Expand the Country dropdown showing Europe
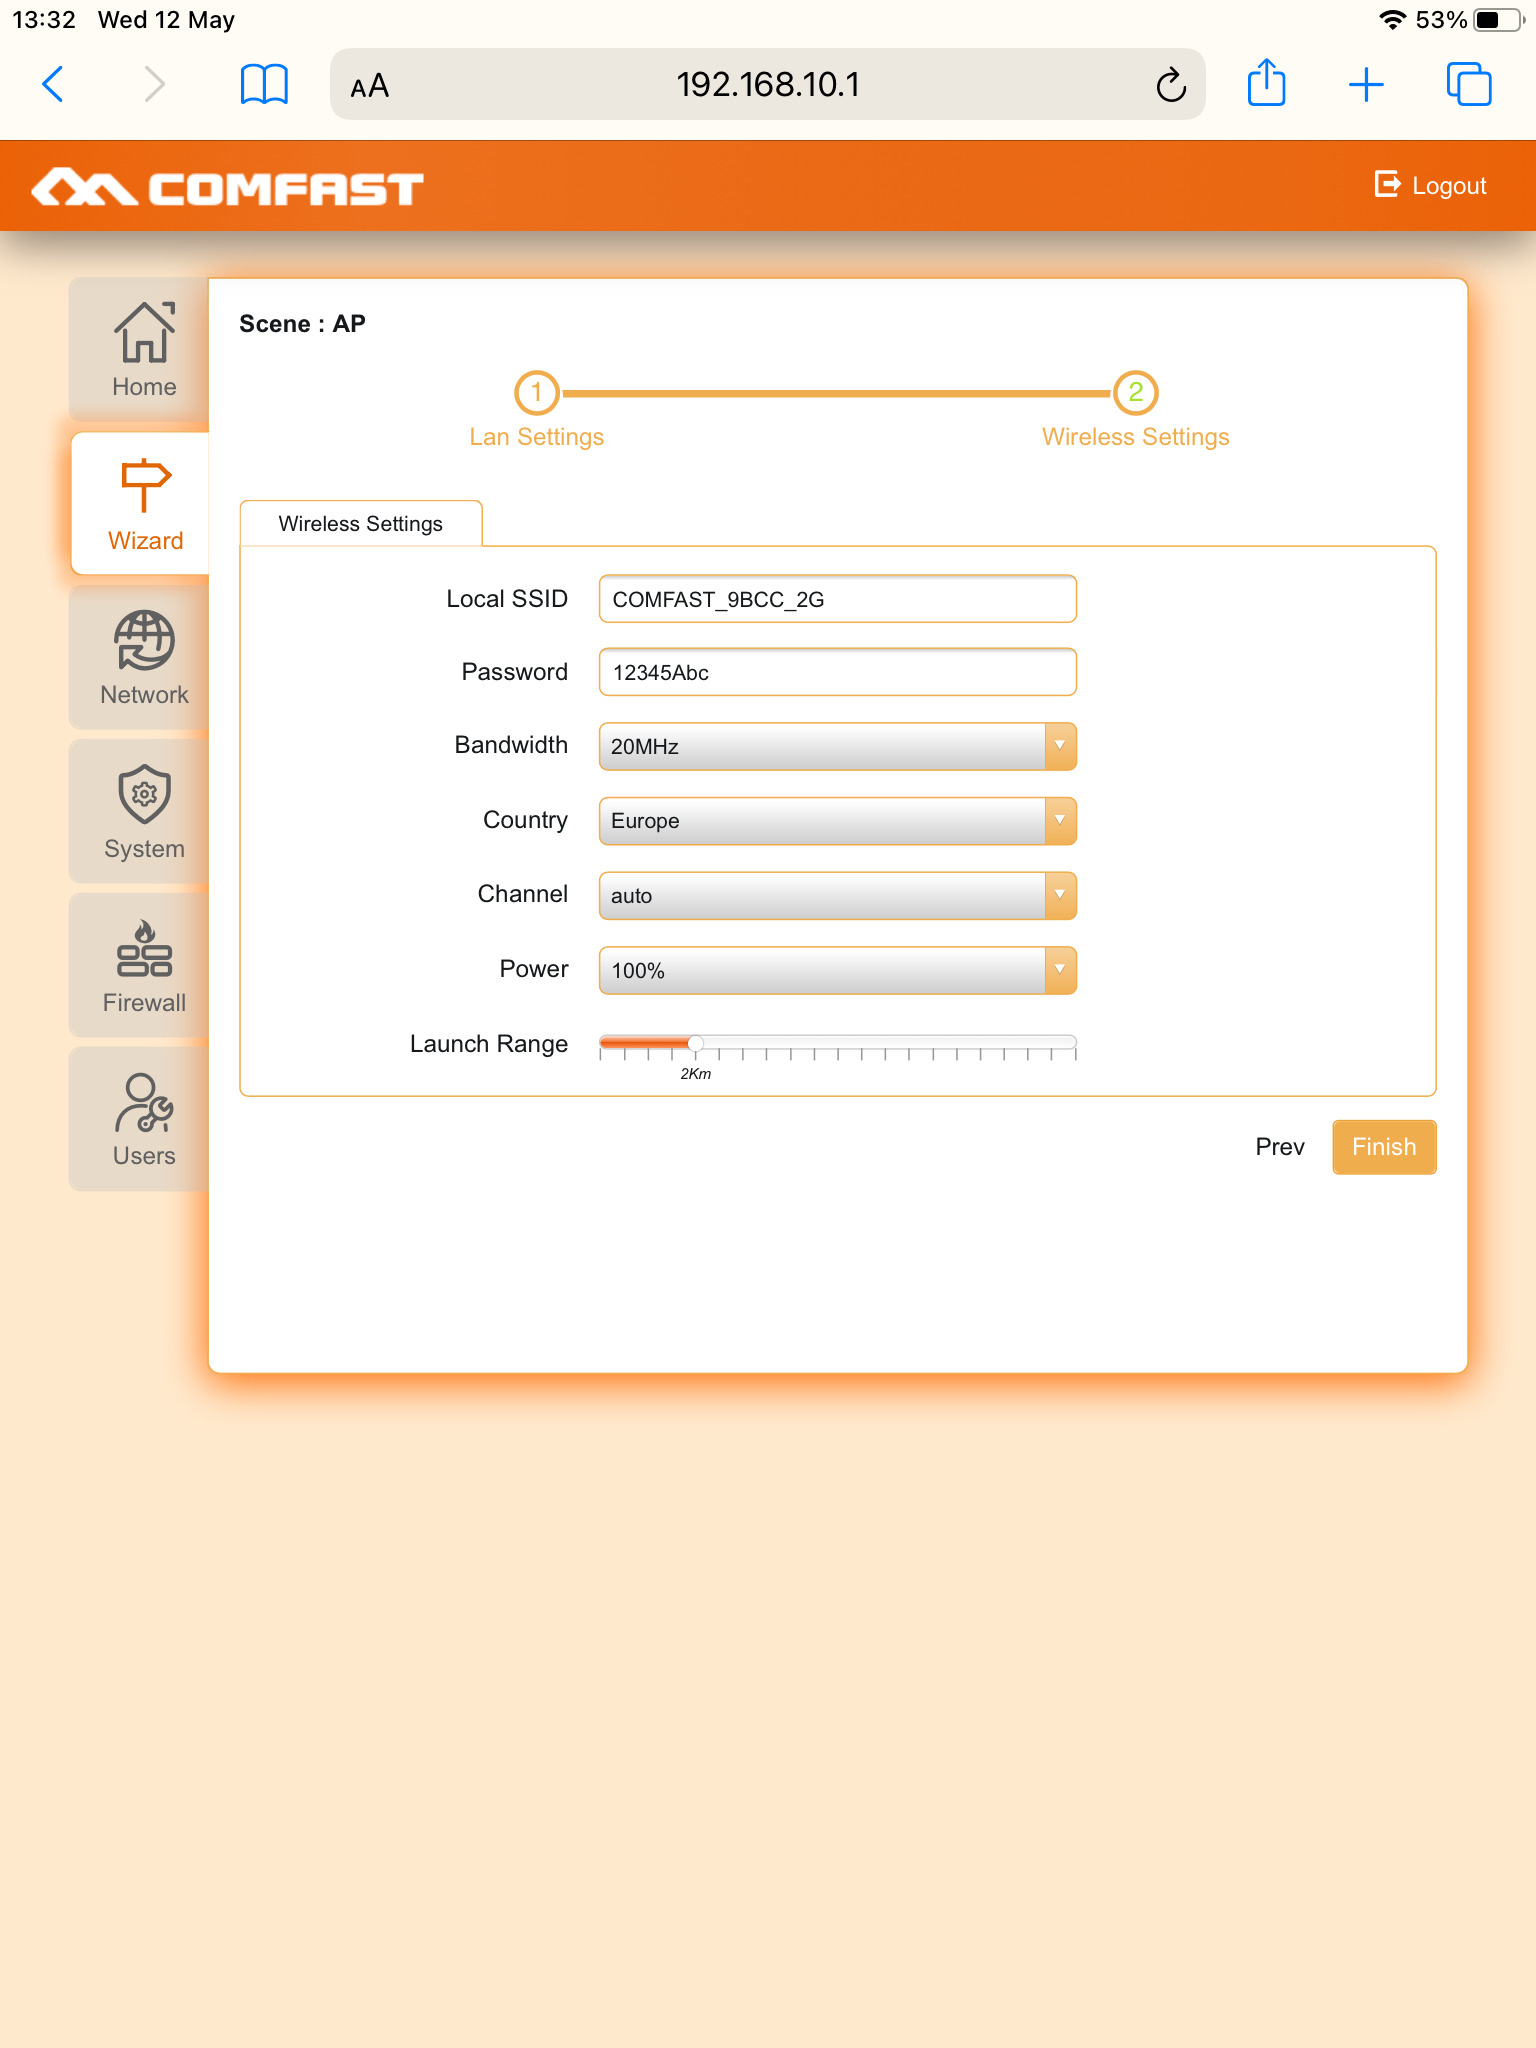 click(x=837, y=821)
